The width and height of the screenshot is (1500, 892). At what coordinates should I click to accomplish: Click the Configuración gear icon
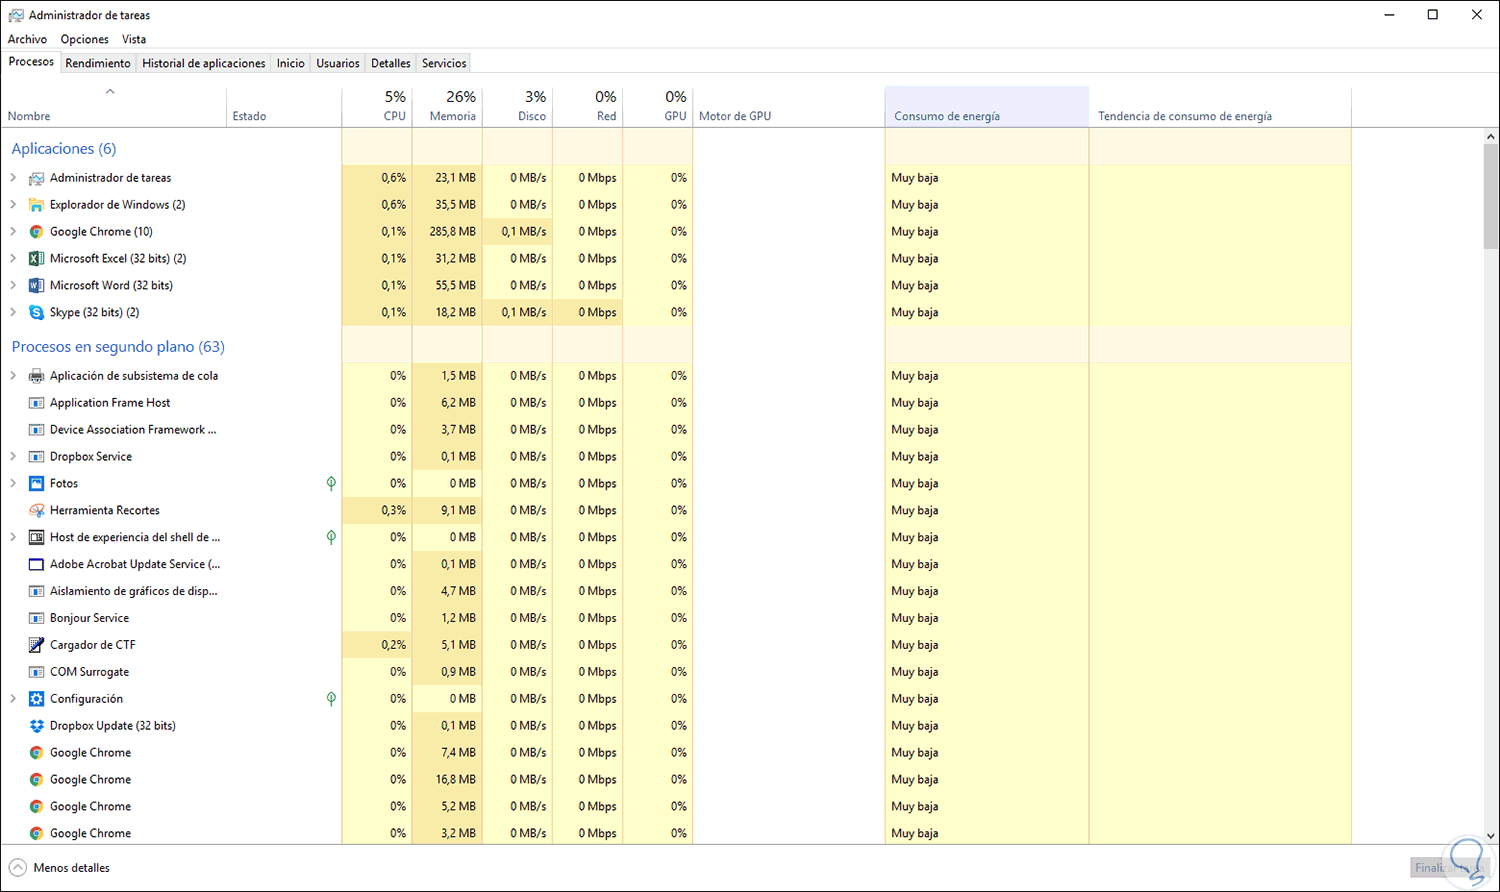click(36, 700)
